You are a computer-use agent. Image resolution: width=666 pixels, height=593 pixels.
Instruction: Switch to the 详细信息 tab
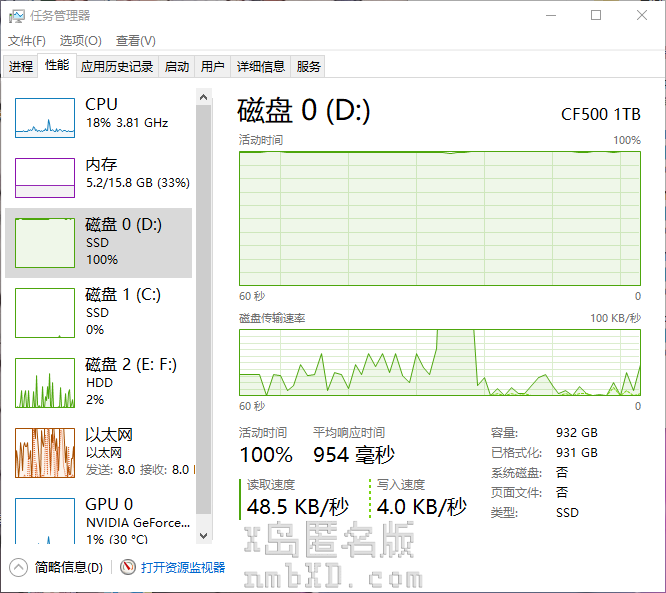[x=260, y=66]
